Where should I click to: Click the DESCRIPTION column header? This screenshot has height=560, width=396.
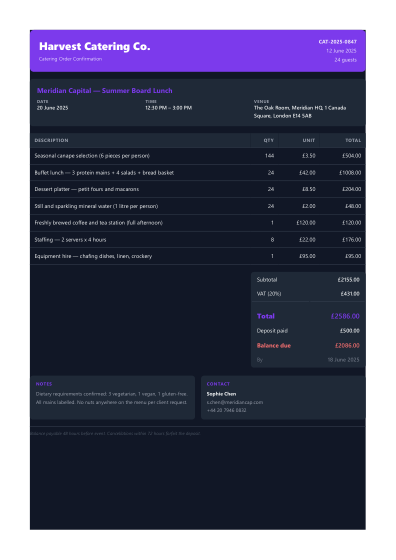51,140
